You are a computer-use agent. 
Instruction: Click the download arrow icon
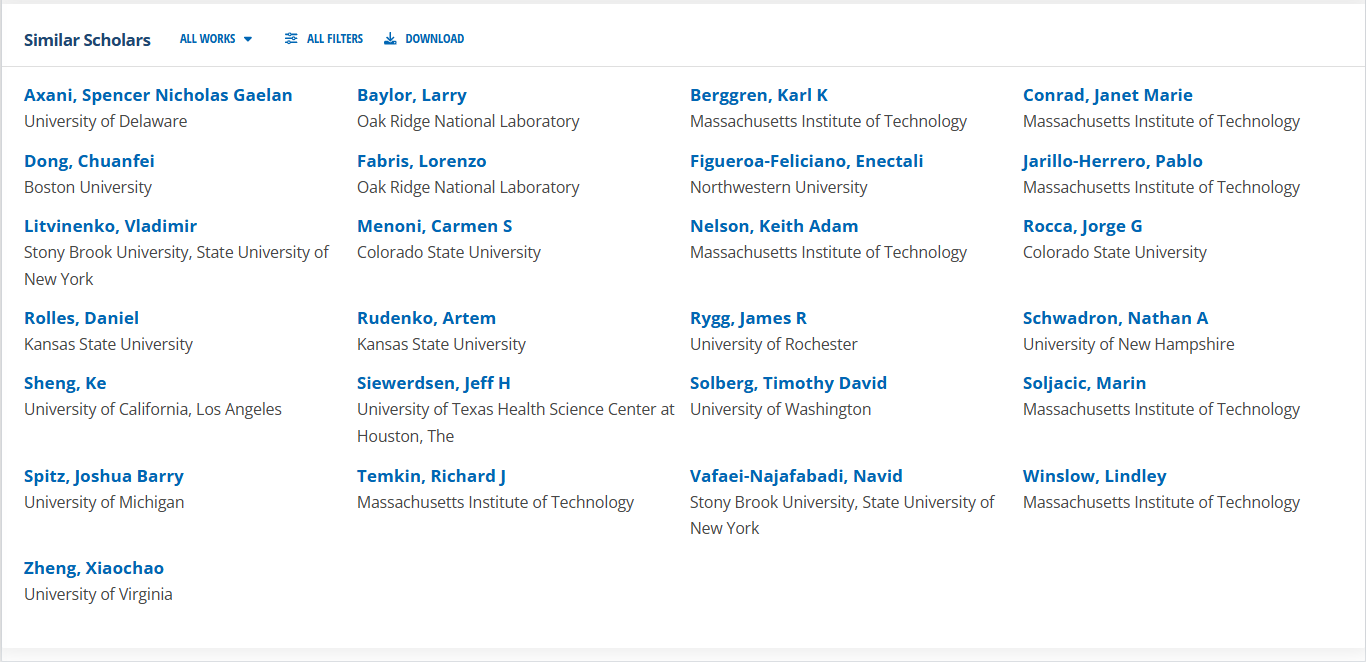tap(390, 39)
